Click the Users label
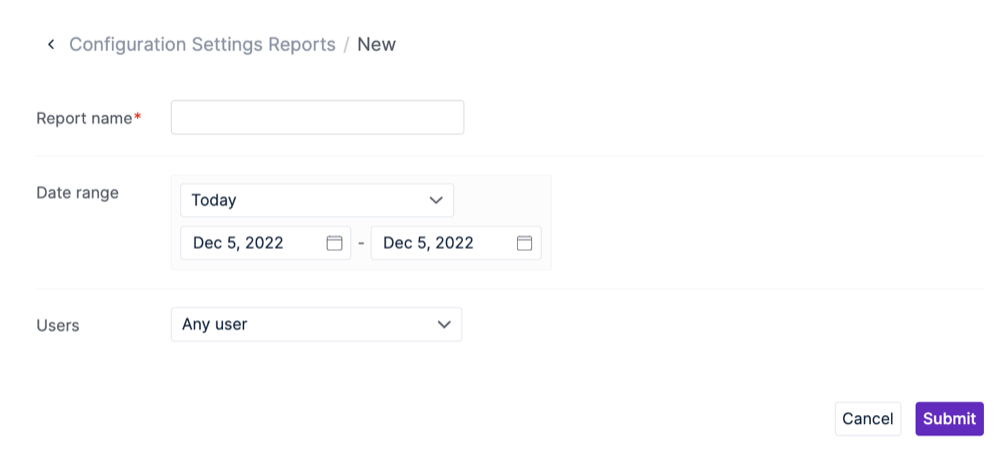The height and width of the screenshot is (452, 999). click(x=58, y=326)
